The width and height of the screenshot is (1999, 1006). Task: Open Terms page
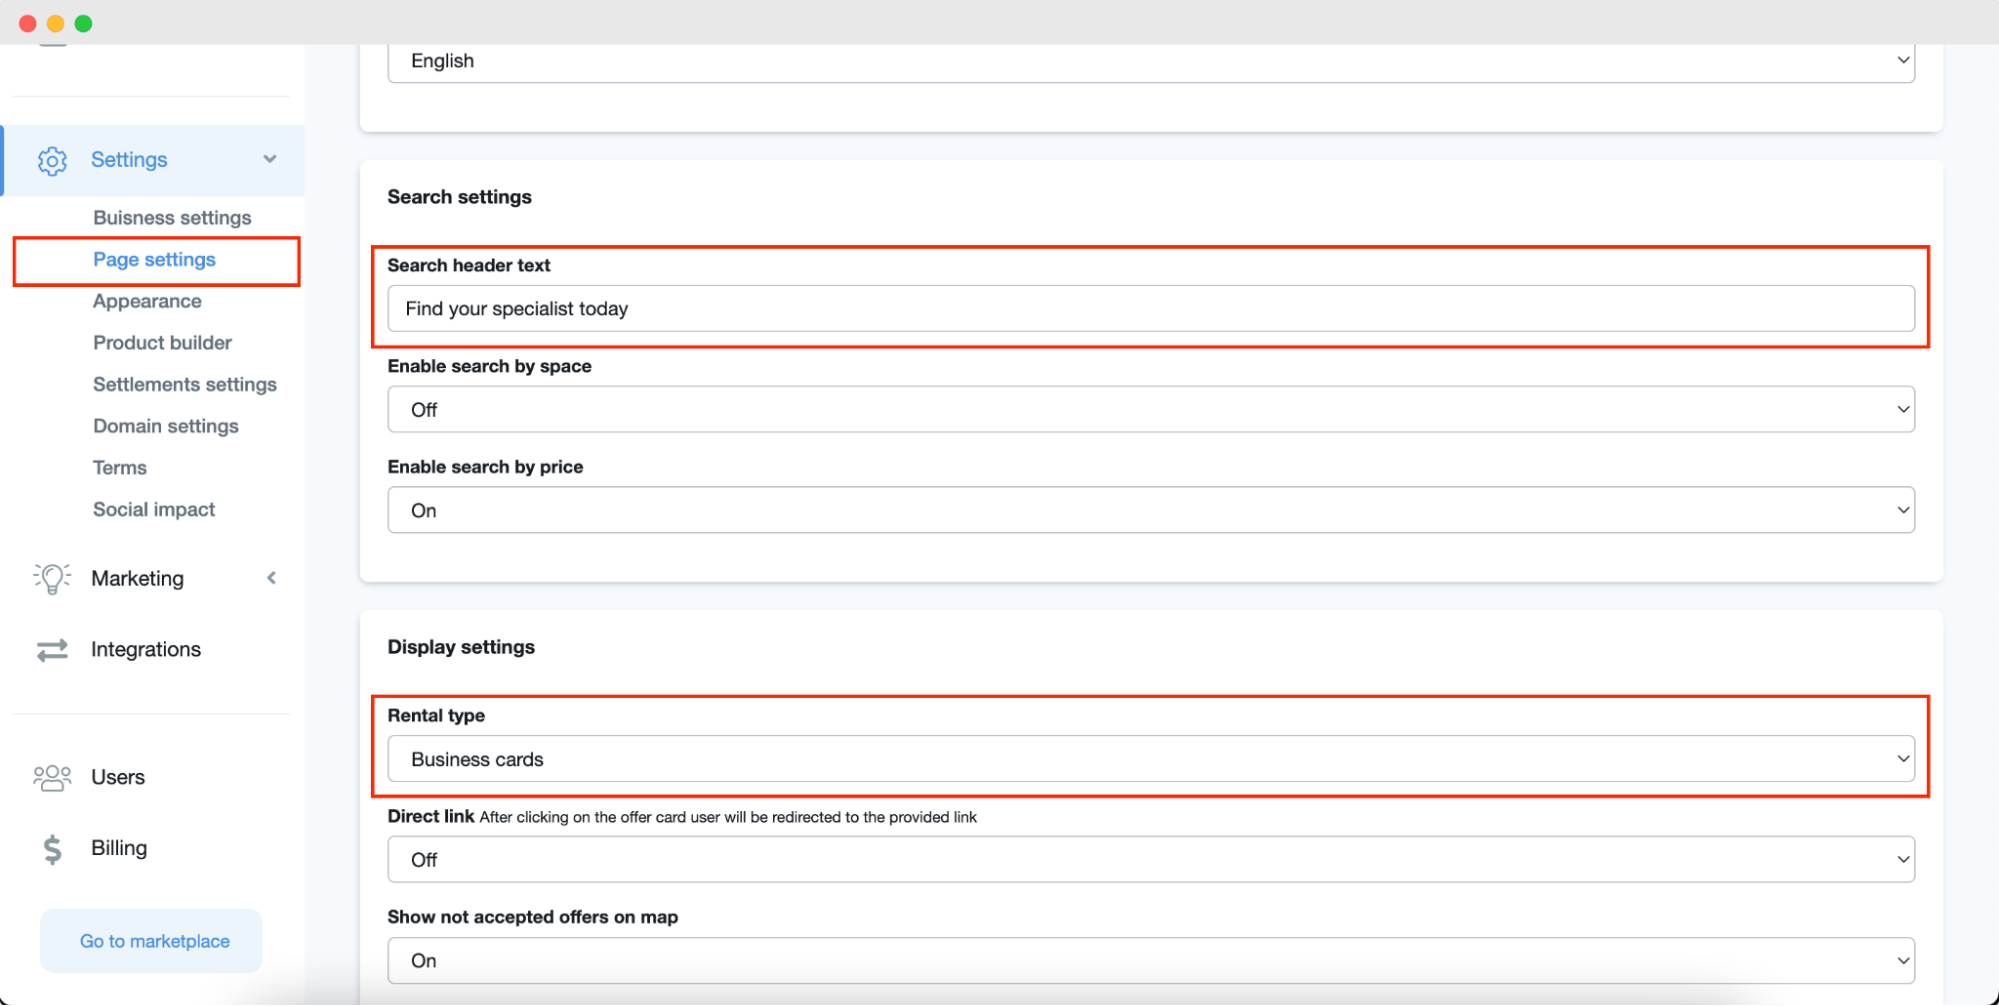120,468
